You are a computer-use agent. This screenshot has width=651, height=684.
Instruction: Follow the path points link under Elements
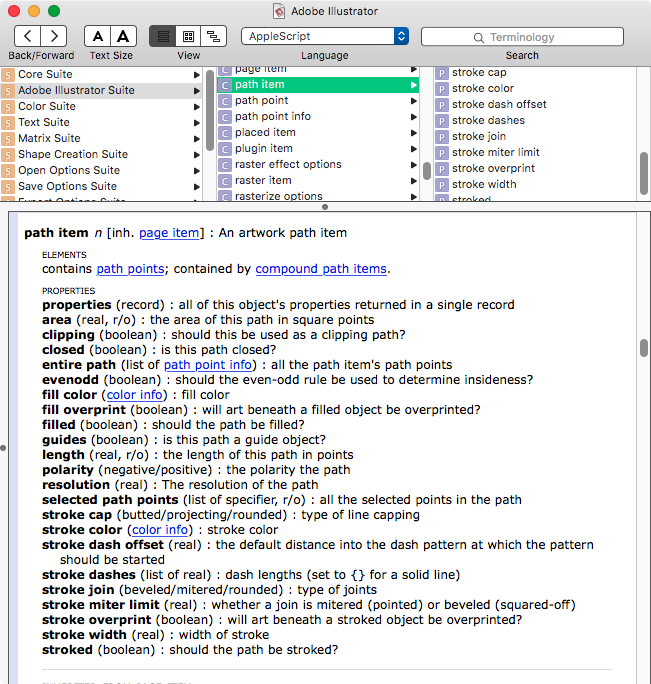[130, 269]
